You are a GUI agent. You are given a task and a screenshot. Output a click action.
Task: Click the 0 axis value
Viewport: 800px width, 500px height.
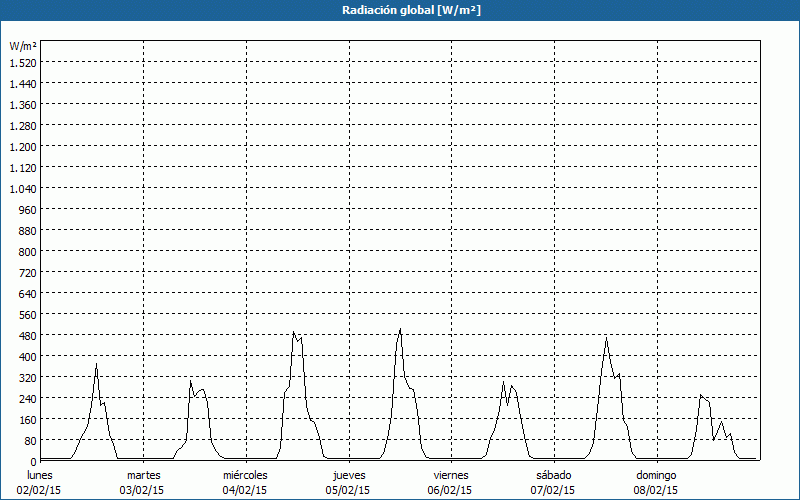[x=34, y=462]
